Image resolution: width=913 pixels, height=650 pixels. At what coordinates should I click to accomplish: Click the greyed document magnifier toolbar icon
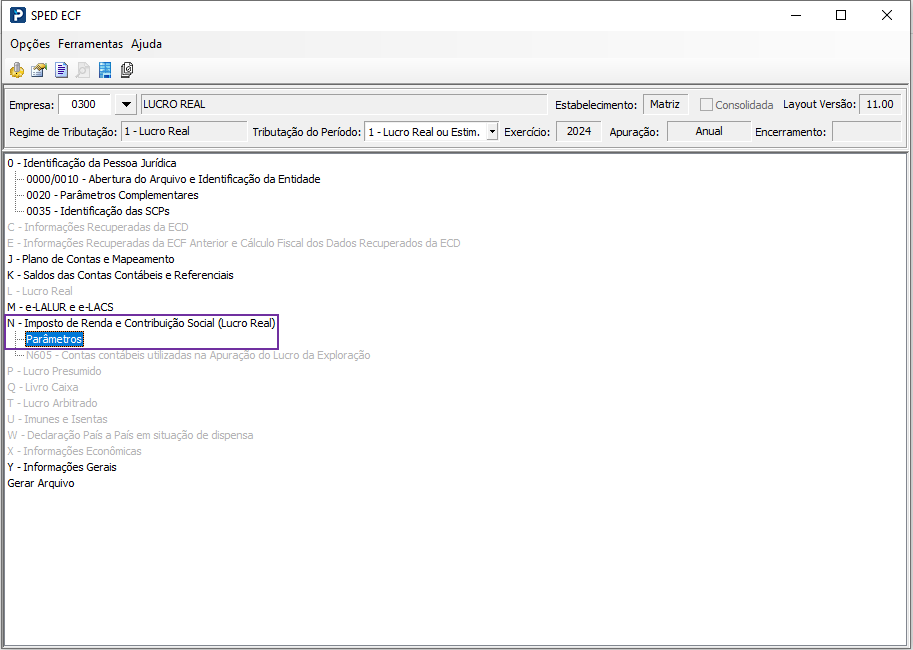click(83, 70)
